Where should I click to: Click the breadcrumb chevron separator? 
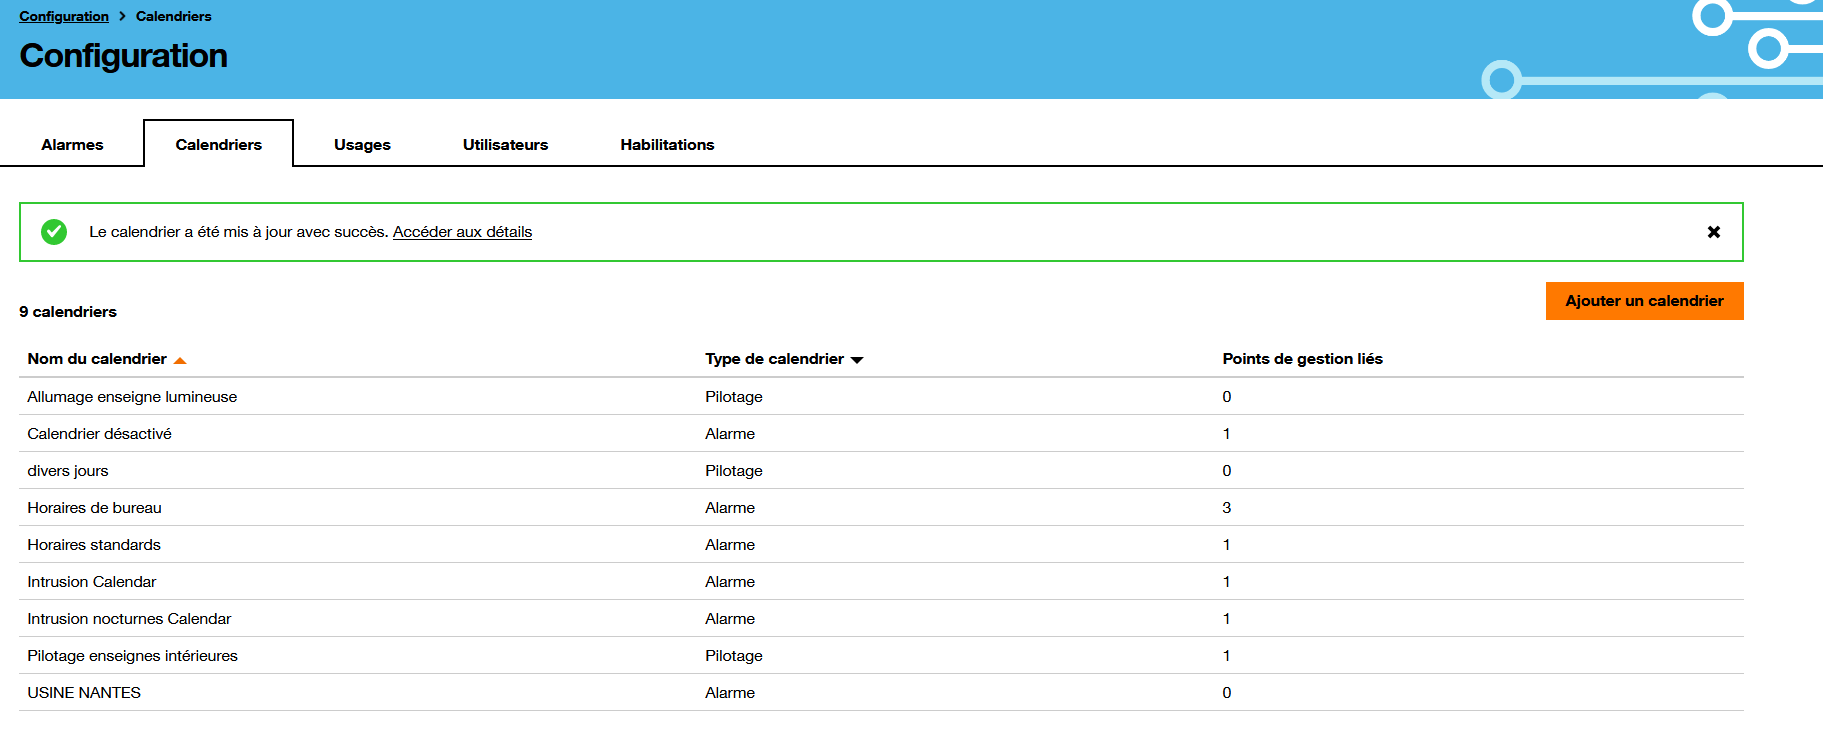122,16
